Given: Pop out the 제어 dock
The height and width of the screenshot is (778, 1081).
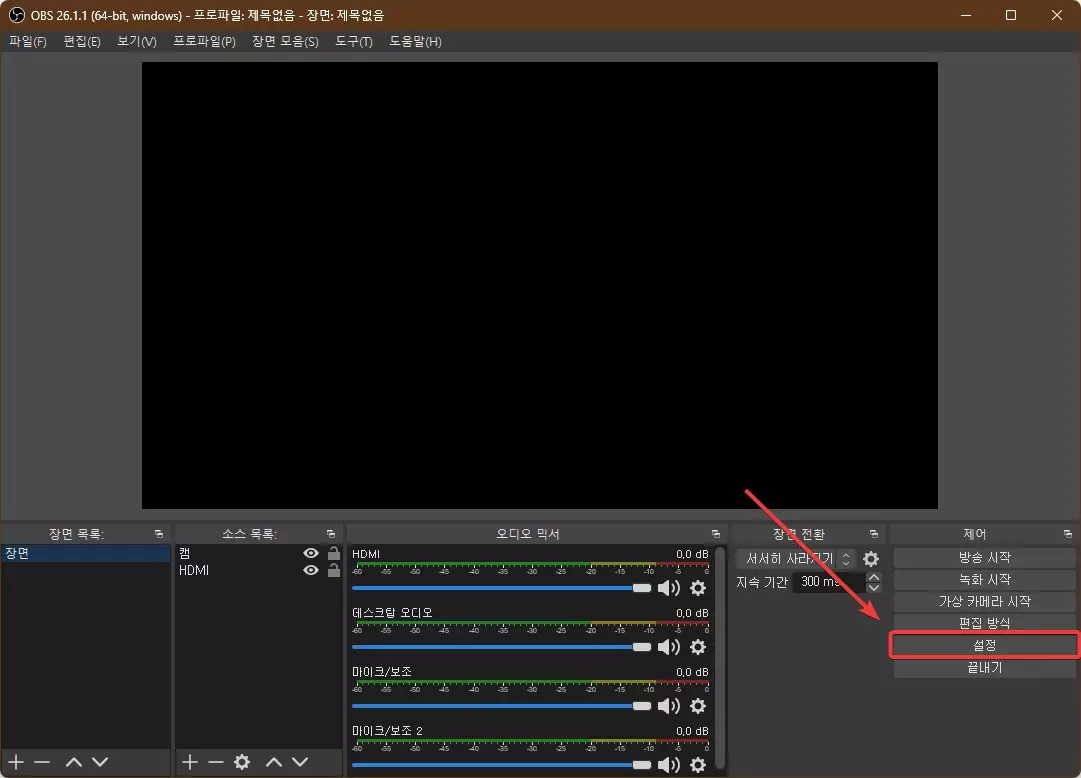Looking at the screenshot, I should coord(1067,534).
